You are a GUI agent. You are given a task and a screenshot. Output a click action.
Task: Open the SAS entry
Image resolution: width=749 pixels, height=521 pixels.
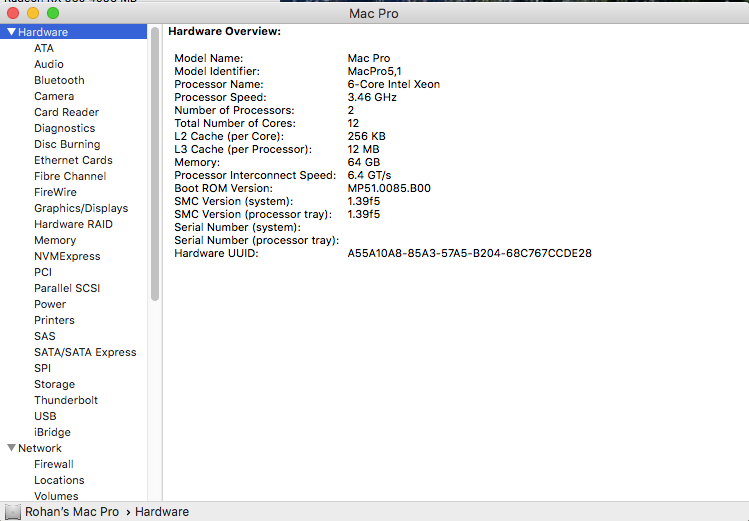tap(45, 336)
